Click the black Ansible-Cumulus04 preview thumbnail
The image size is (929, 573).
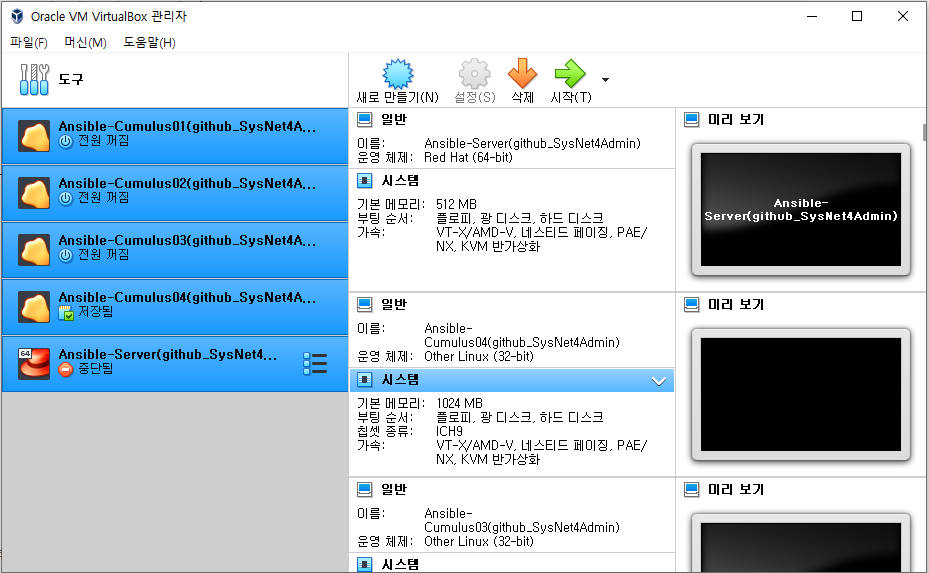tap(800, 395)
